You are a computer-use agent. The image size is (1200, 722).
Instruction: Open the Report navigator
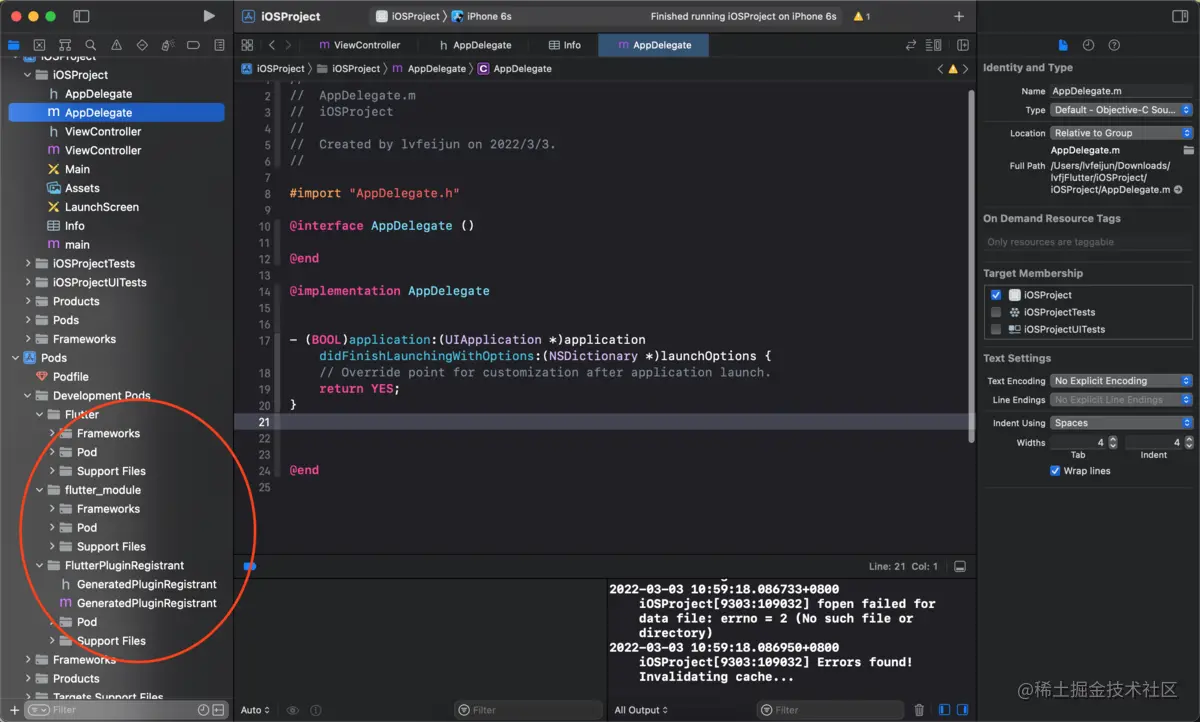click(x=219, y=45)
